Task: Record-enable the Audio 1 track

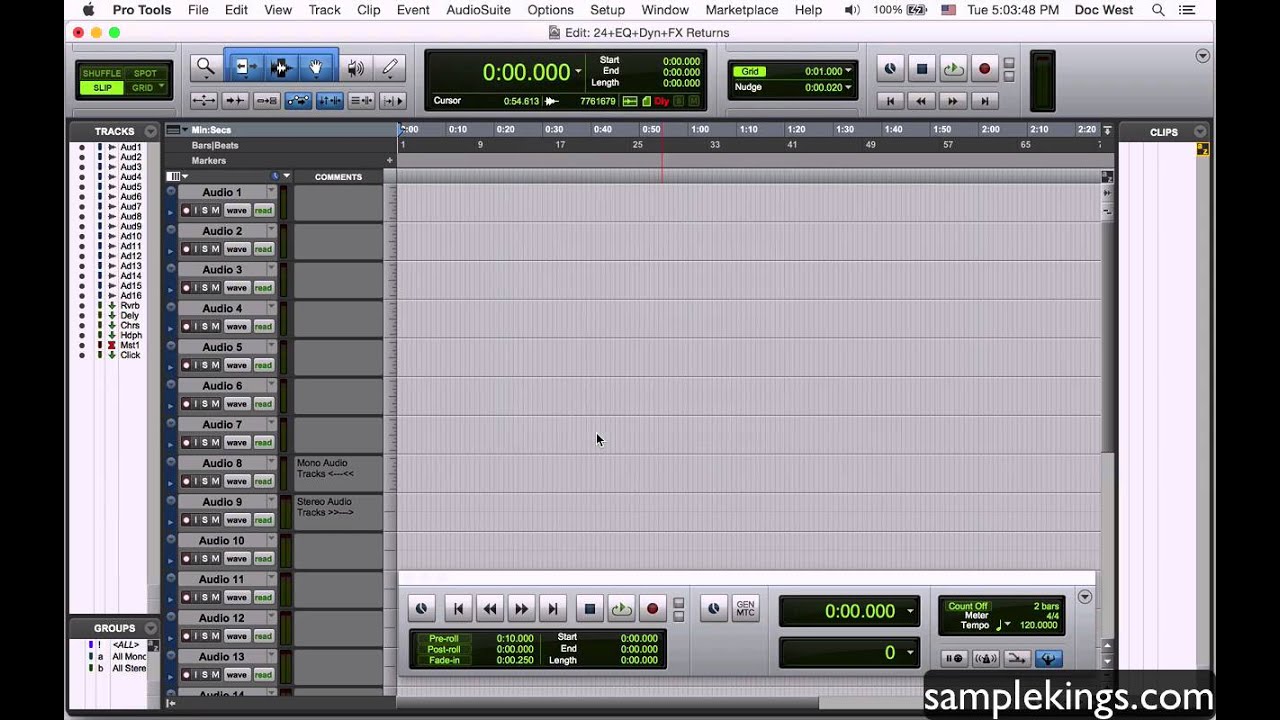Action: (186, 210)
